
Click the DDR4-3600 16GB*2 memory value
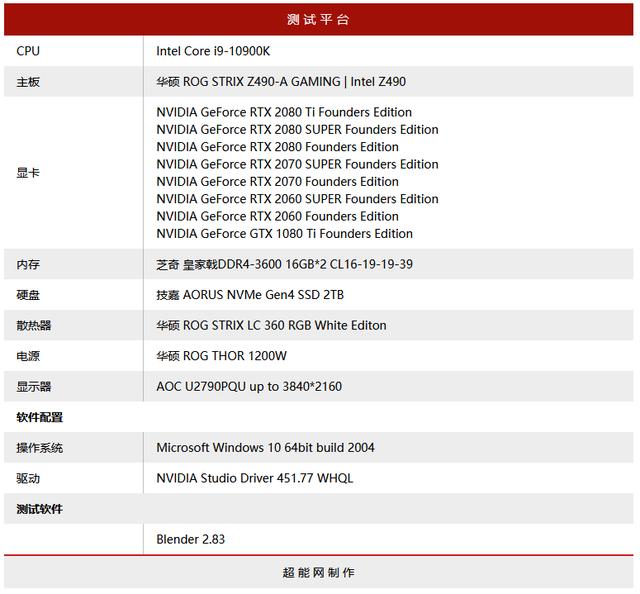[284, 264]
